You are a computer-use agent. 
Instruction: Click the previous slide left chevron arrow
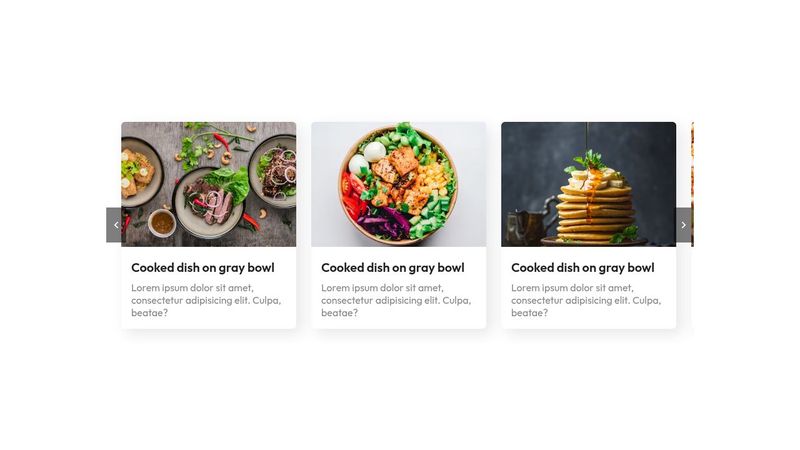(114, 225)
